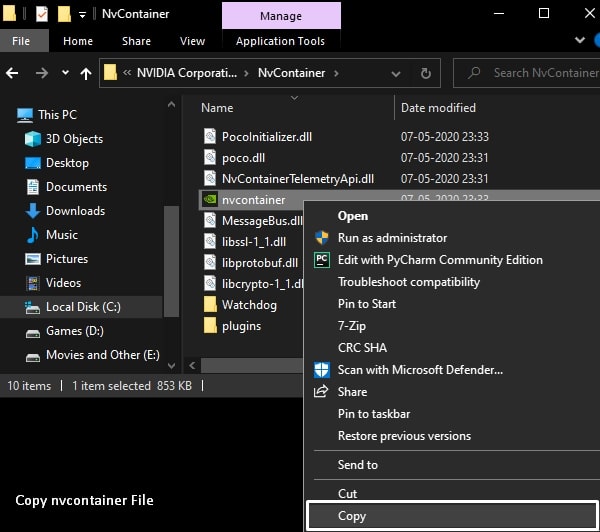Click the New folder quick access icon
The image size is (600, 532).
coord(64,14)
